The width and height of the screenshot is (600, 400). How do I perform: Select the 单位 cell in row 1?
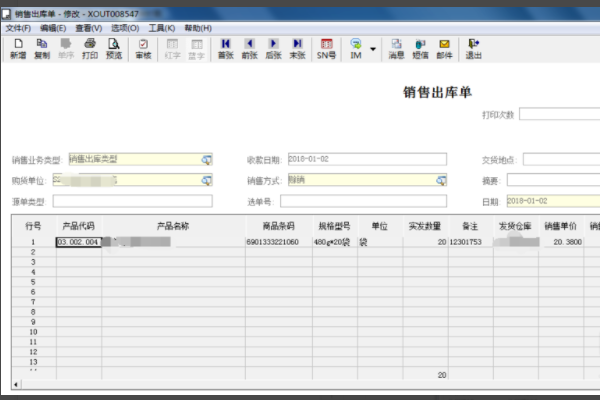[x=380, y=242]
